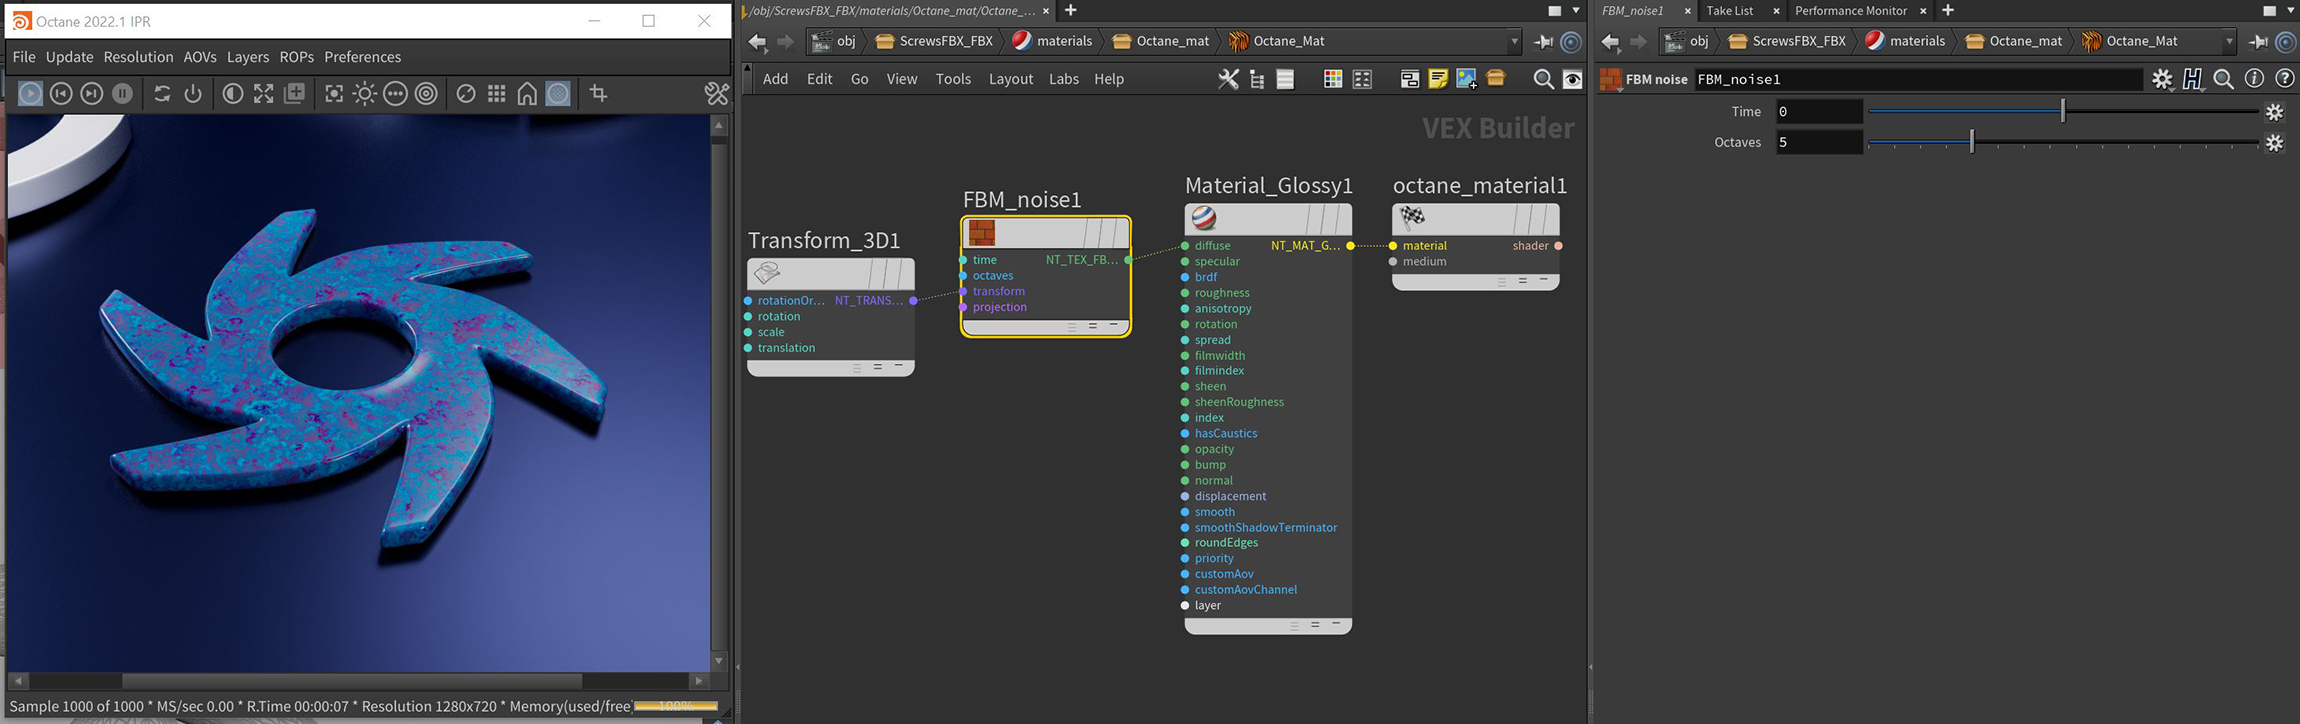Open the parameter gear menu for FBM_noise1
Image resolution: width=2300 pixels, height=724 pixels.
pos(2162,79)
